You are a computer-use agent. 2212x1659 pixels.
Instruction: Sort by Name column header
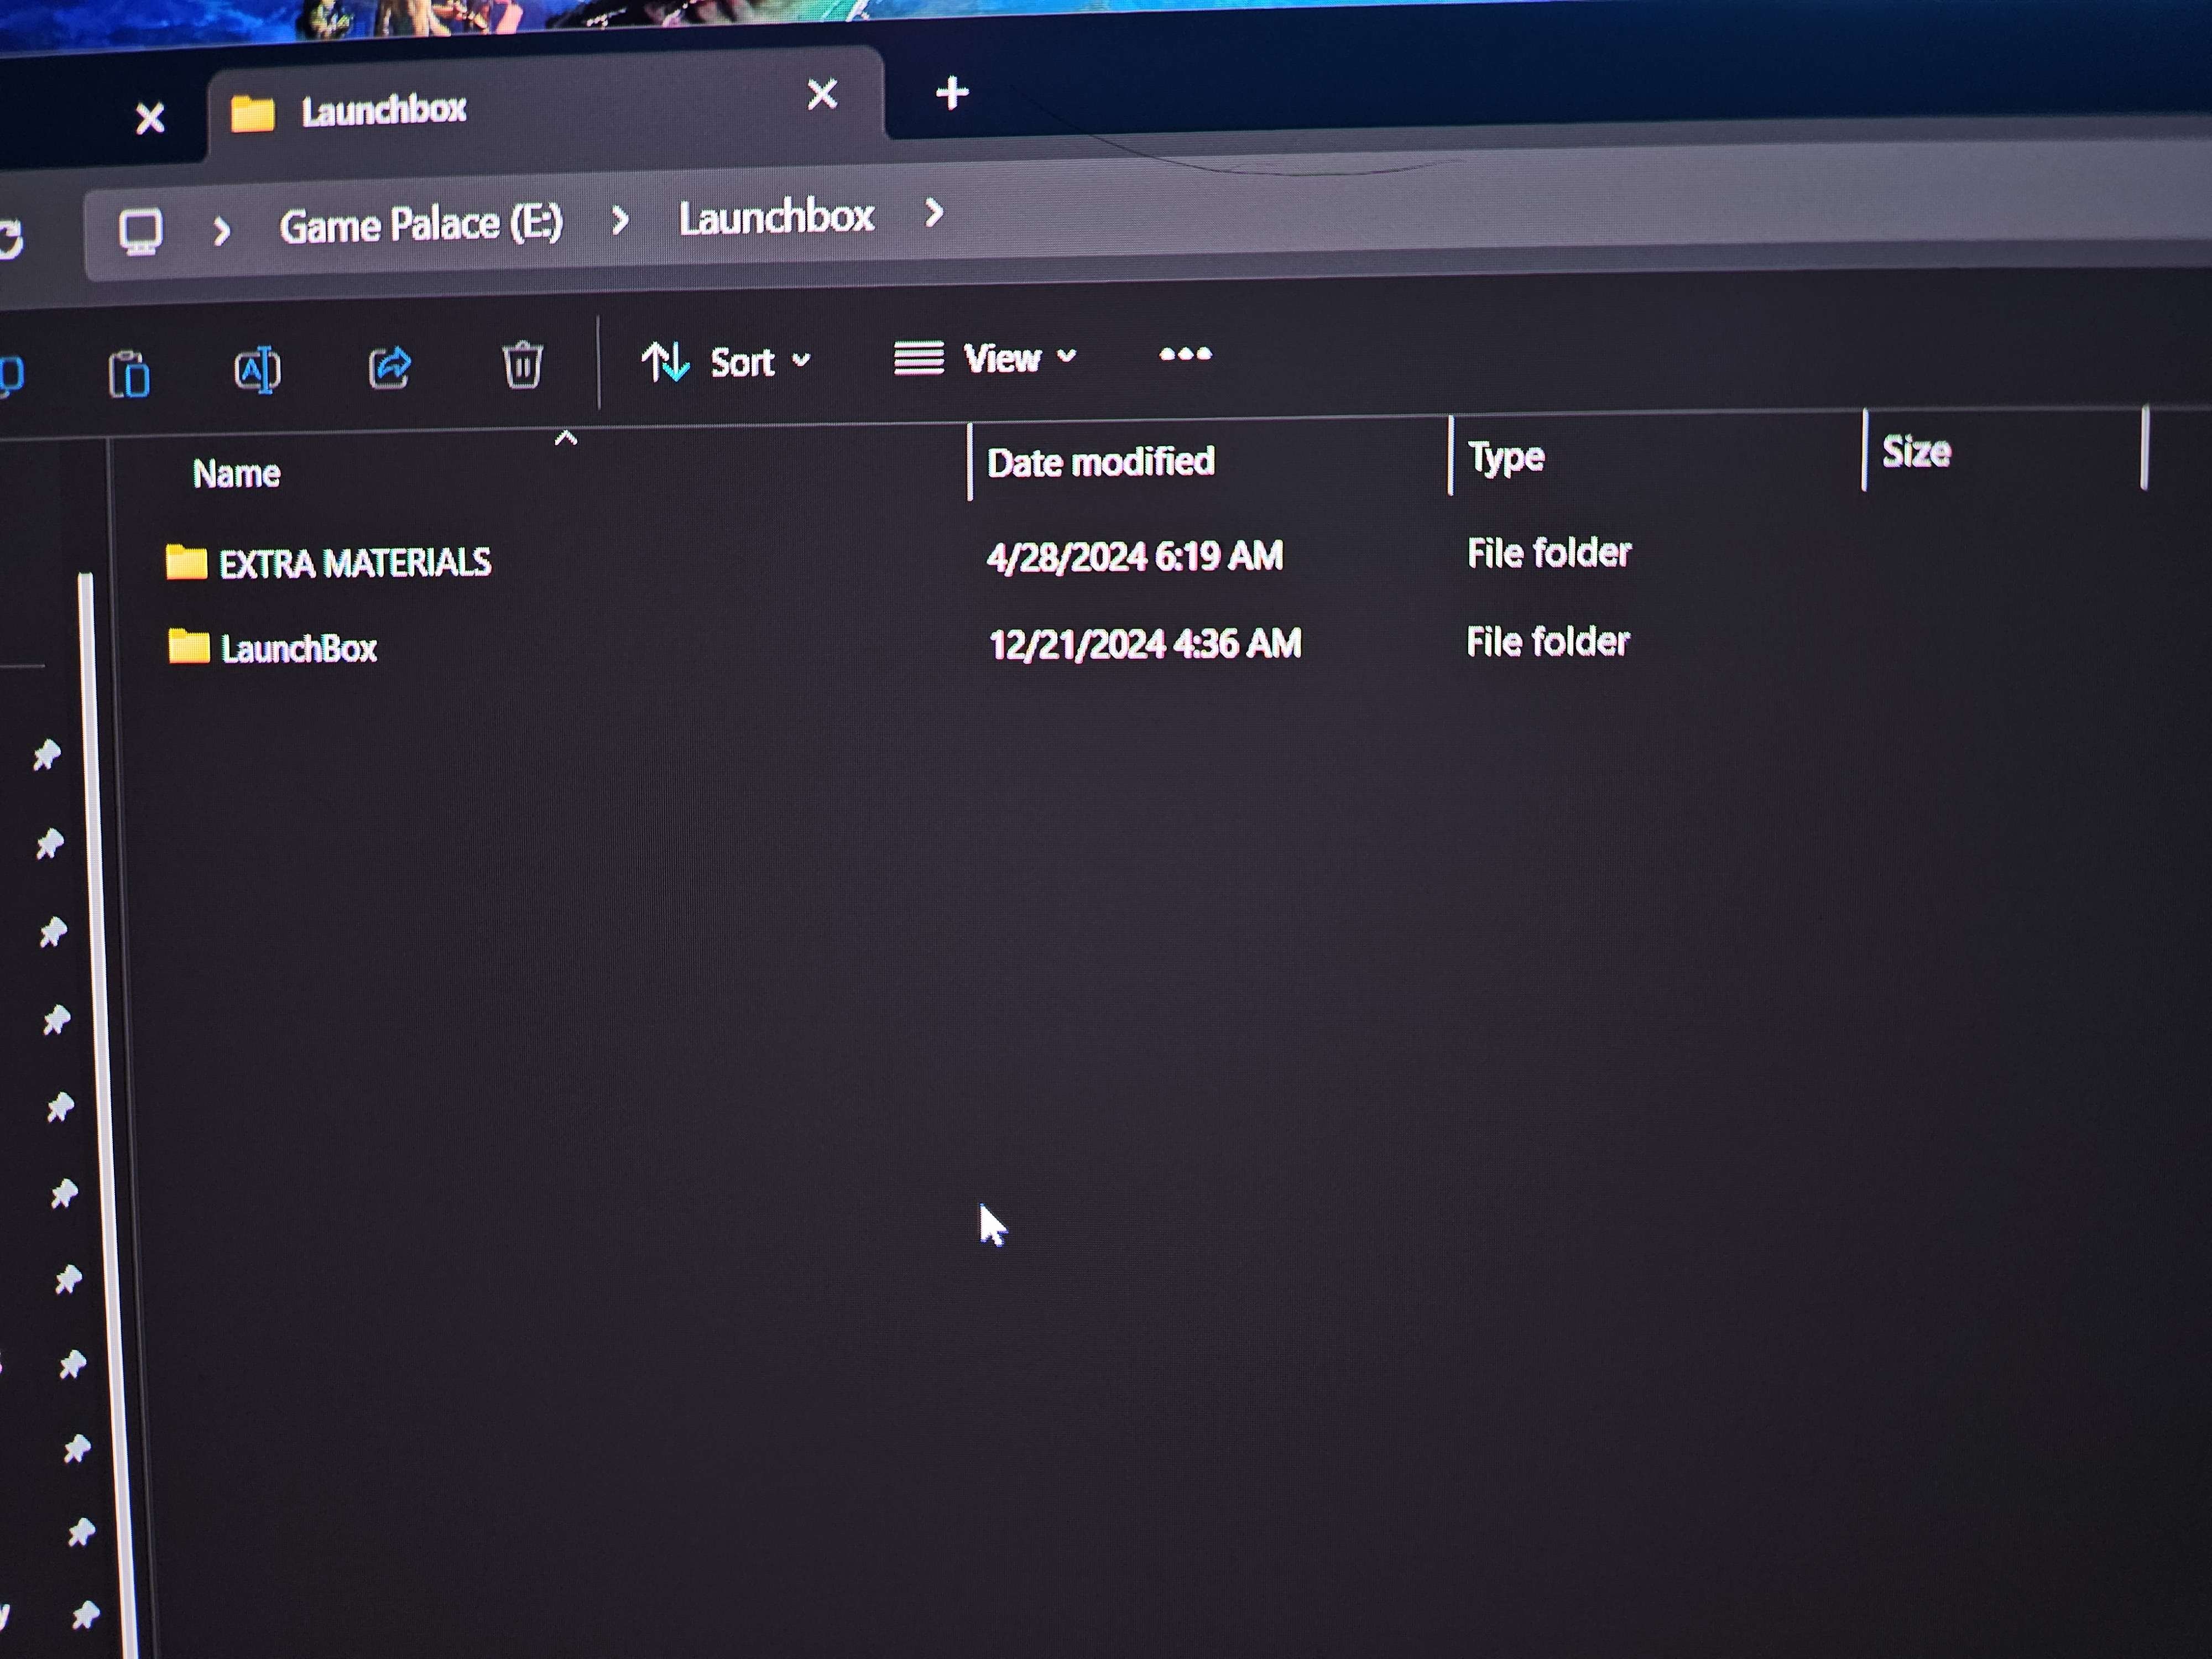point(237,473)
